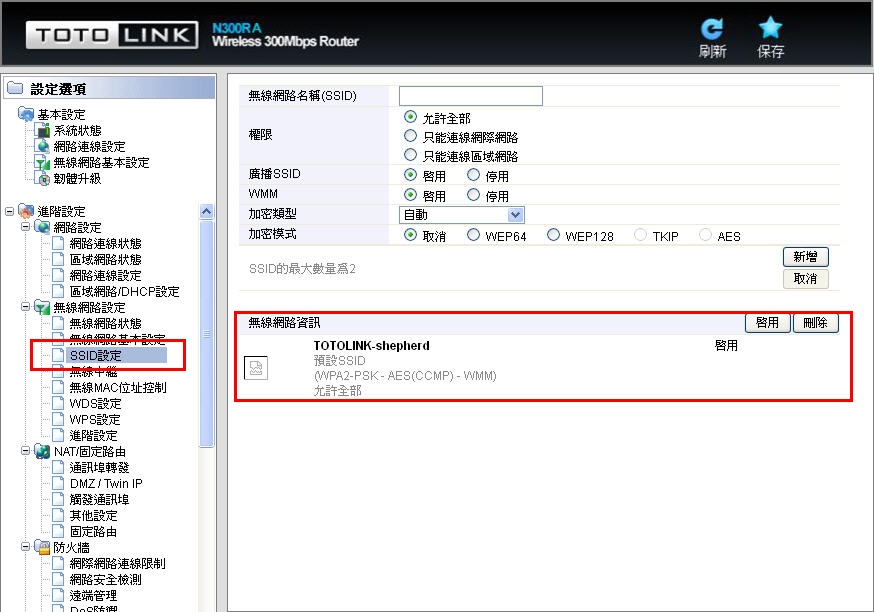Enable 廣播SSID with the 啟用 radio
The image size is (874, 612).
pos(410,175)
